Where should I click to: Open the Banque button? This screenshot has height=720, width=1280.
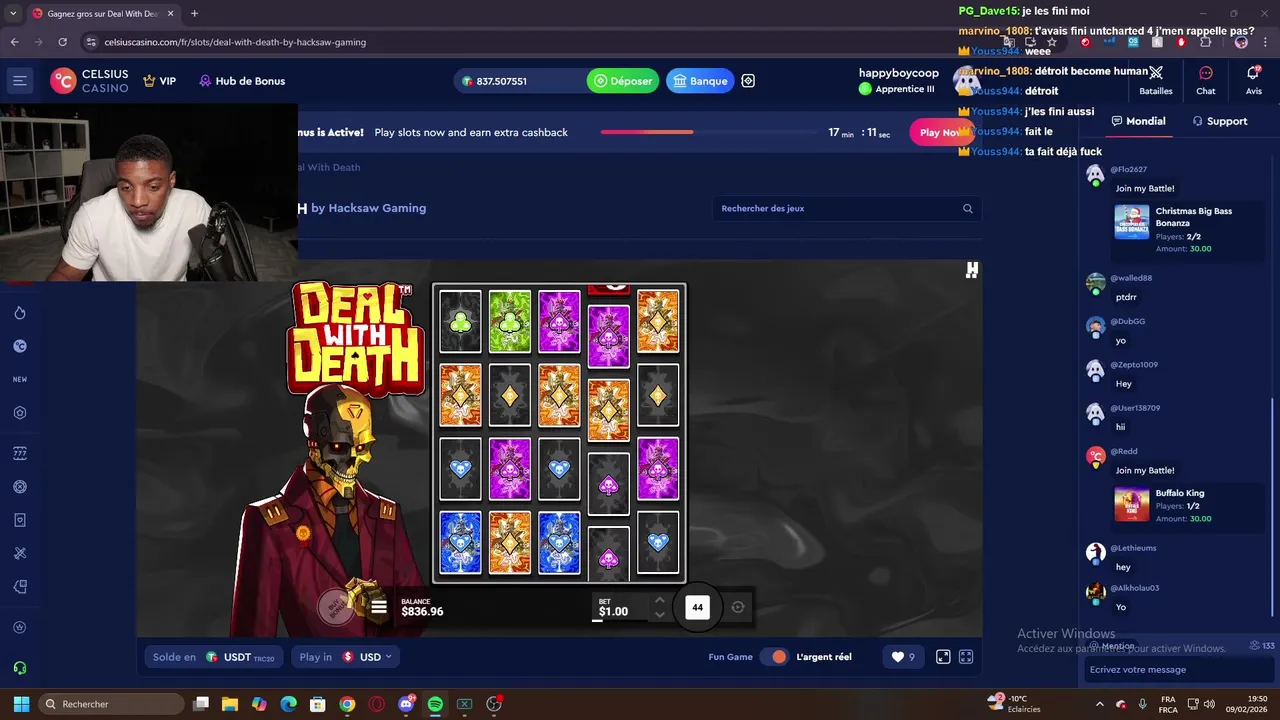click(700, 81)
